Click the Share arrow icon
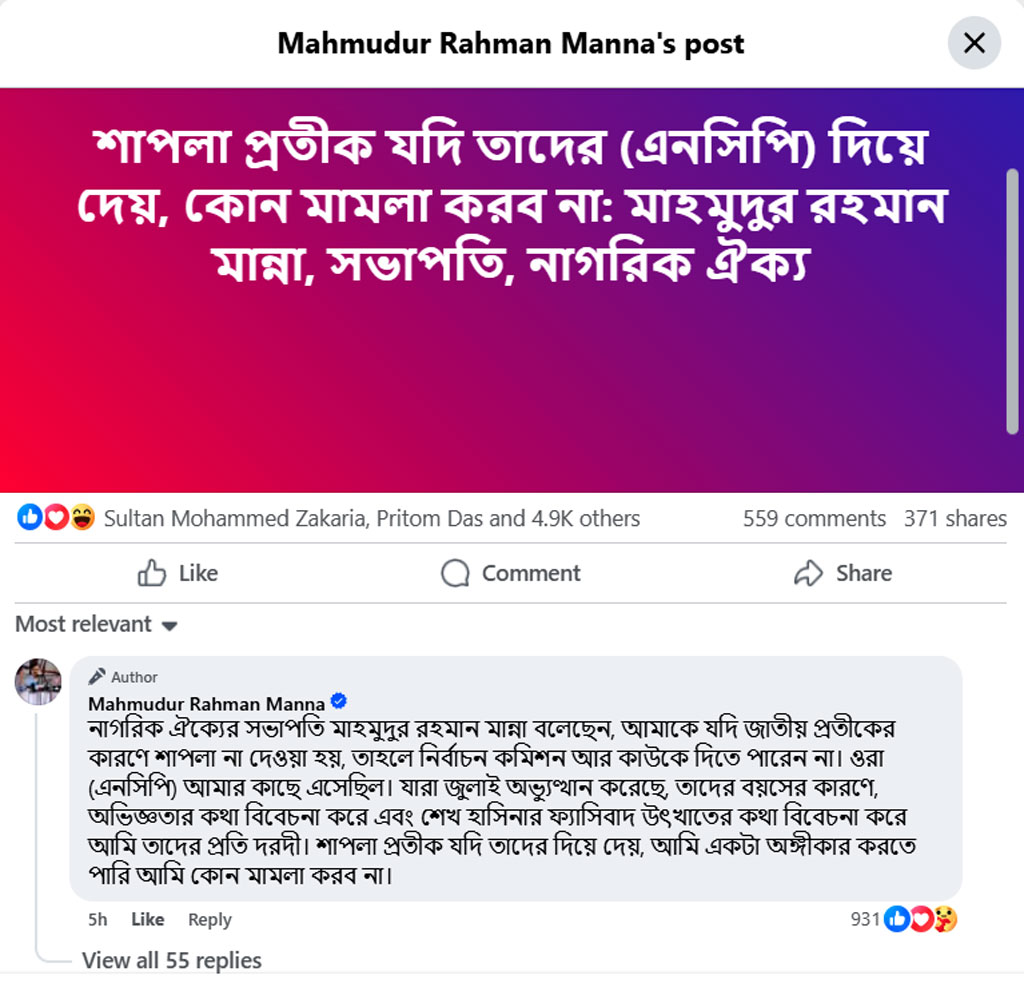Viewport: 1024px width, 987px height. [x=807, y=573]
